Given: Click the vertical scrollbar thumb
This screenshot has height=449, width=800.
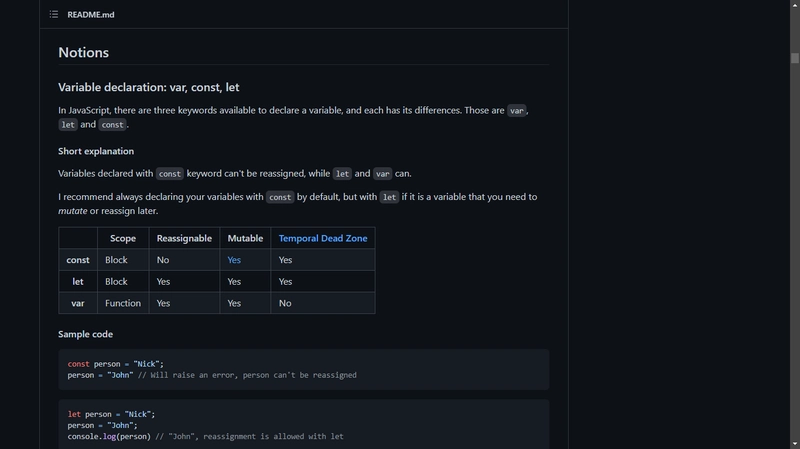Looking at the screenshot, I should point(794,58).
